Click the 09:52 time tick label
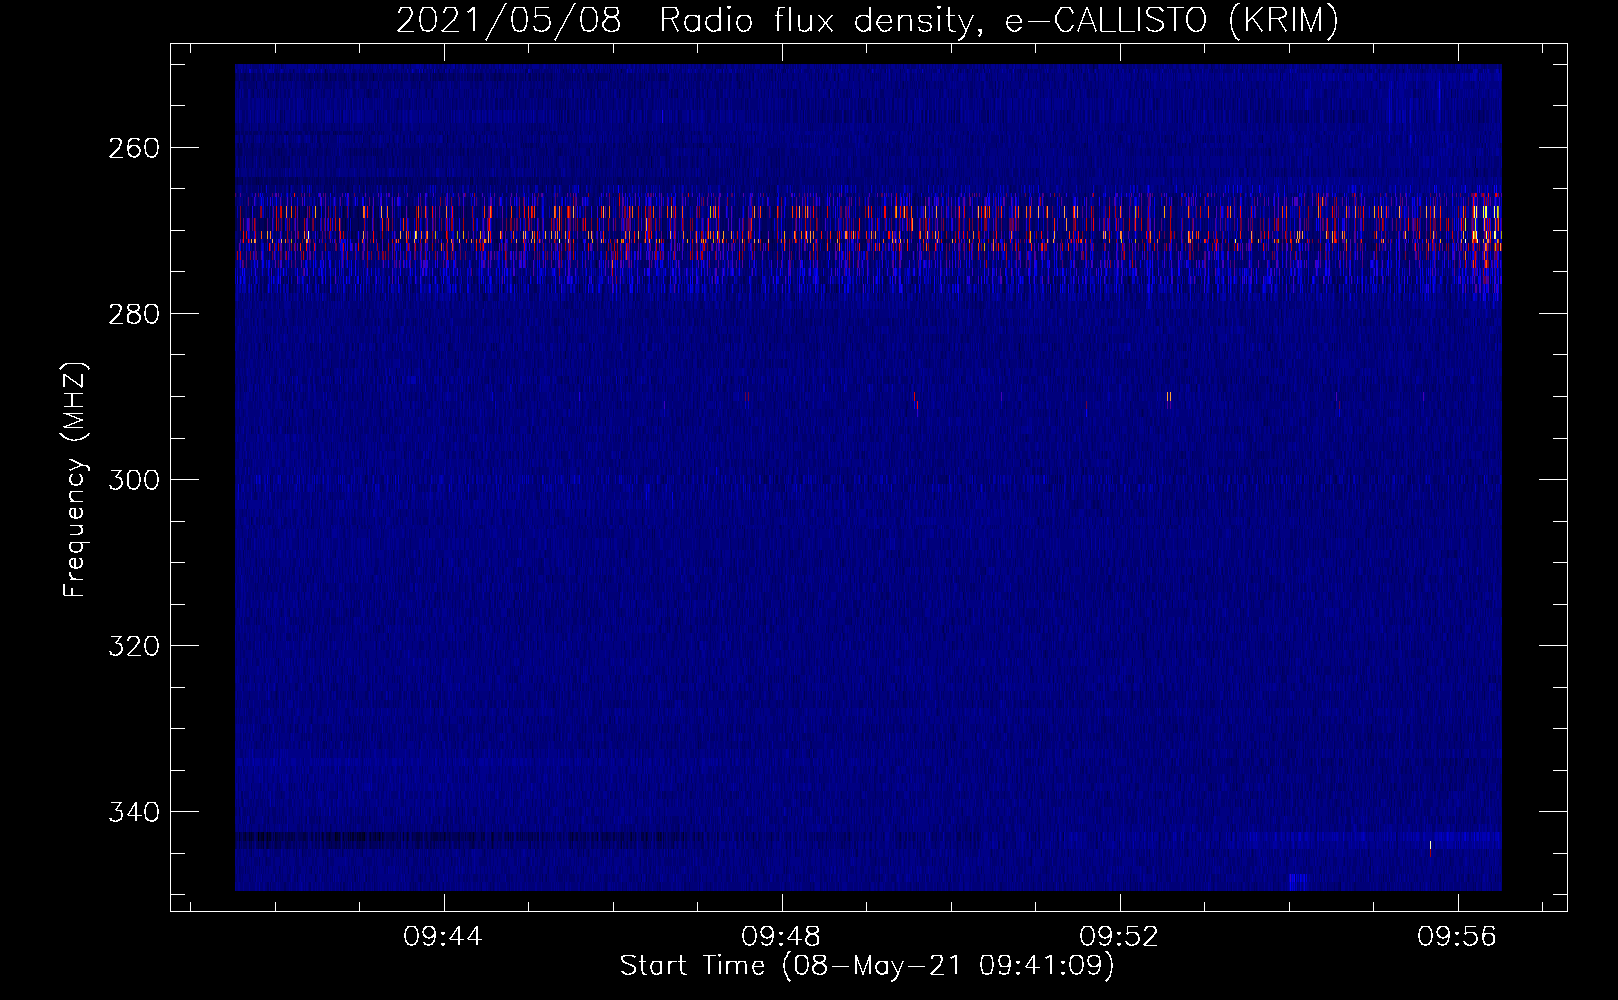 click(x=1119, y=937)
